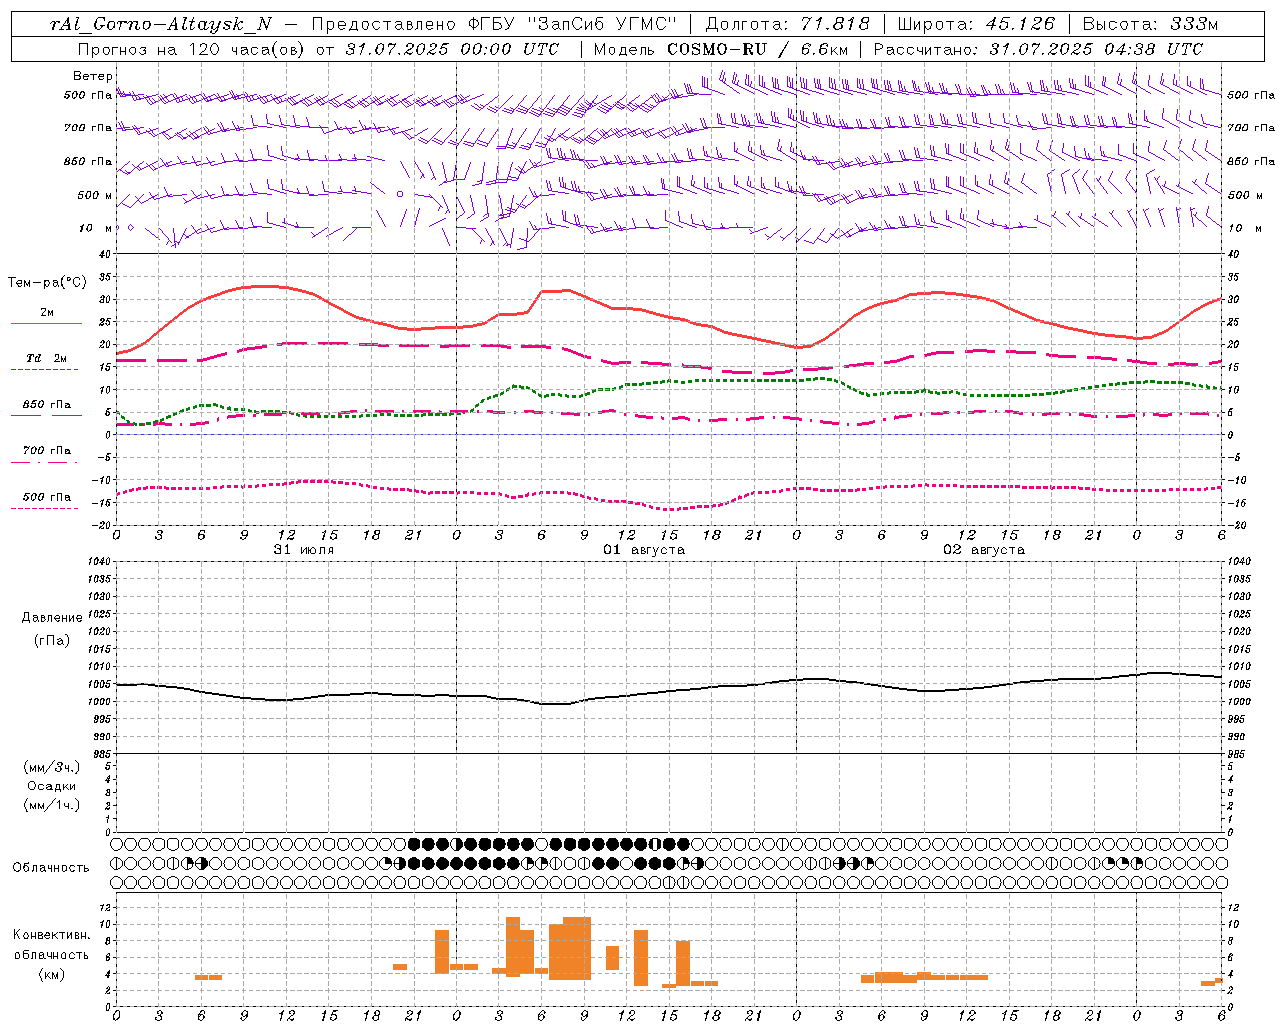This screenshot has height=1024, width=1280.
Task: Click the Тем-ра(°C) axis label
Action: pos(47,283)
